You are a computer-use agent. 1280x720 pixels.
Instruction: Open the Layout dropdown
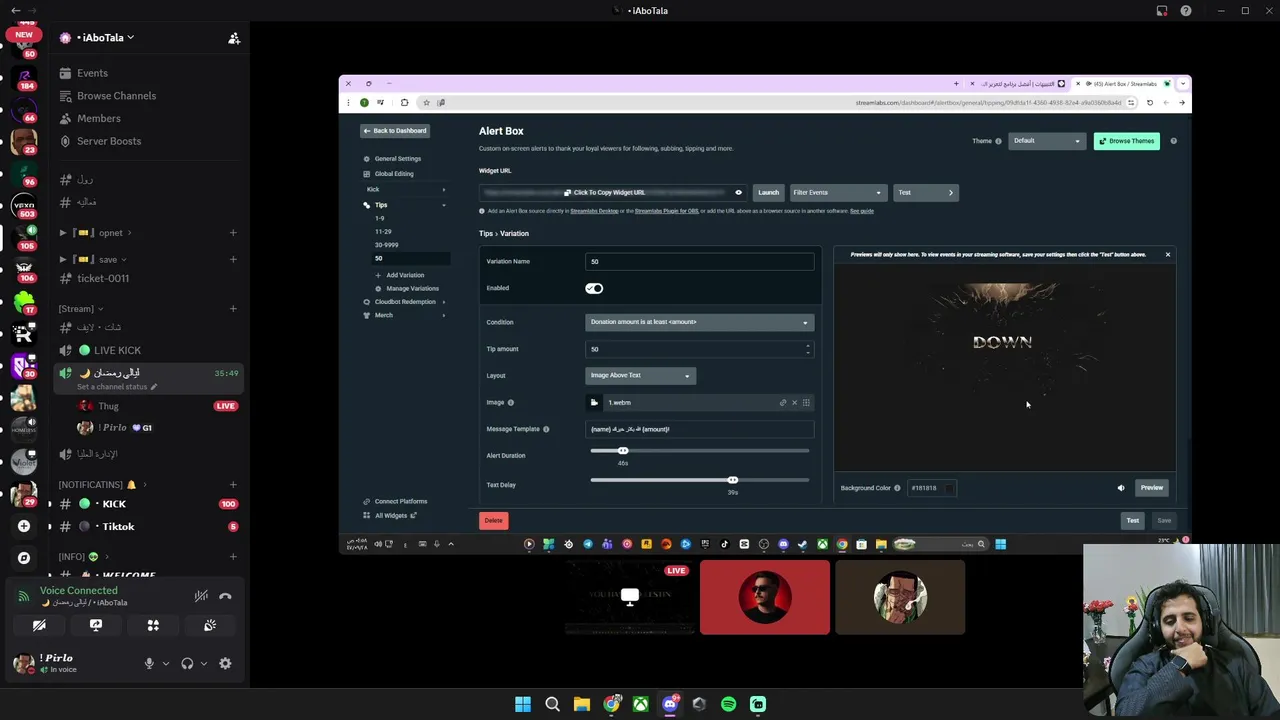[x=640, y=375]
